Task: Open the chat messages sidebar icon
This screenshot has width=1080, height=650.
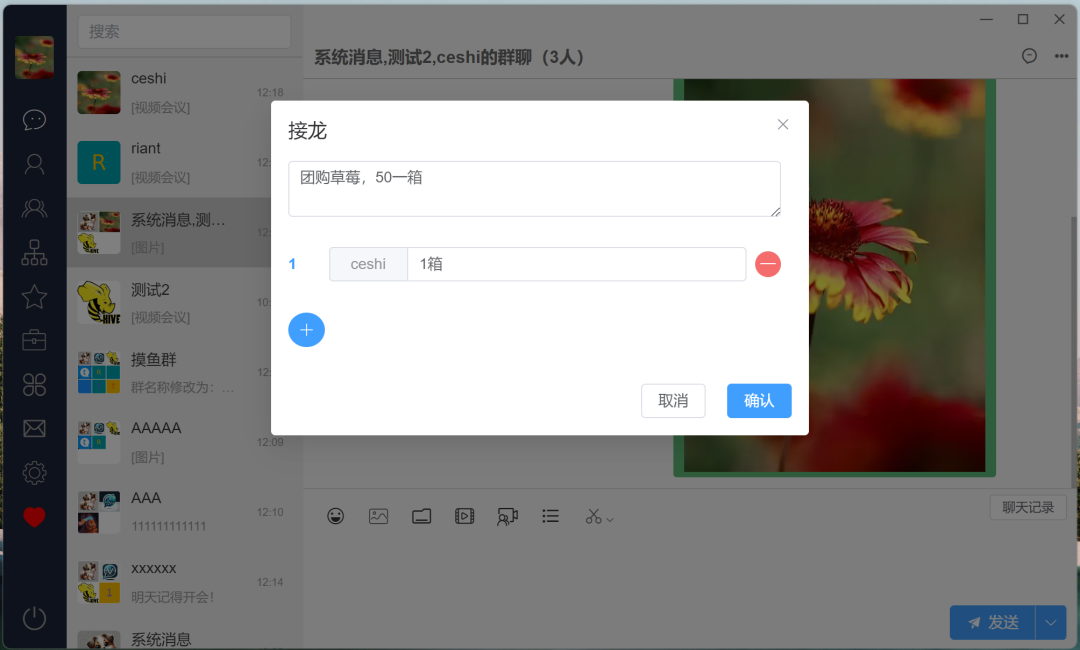Action: [x=34, y=120]
